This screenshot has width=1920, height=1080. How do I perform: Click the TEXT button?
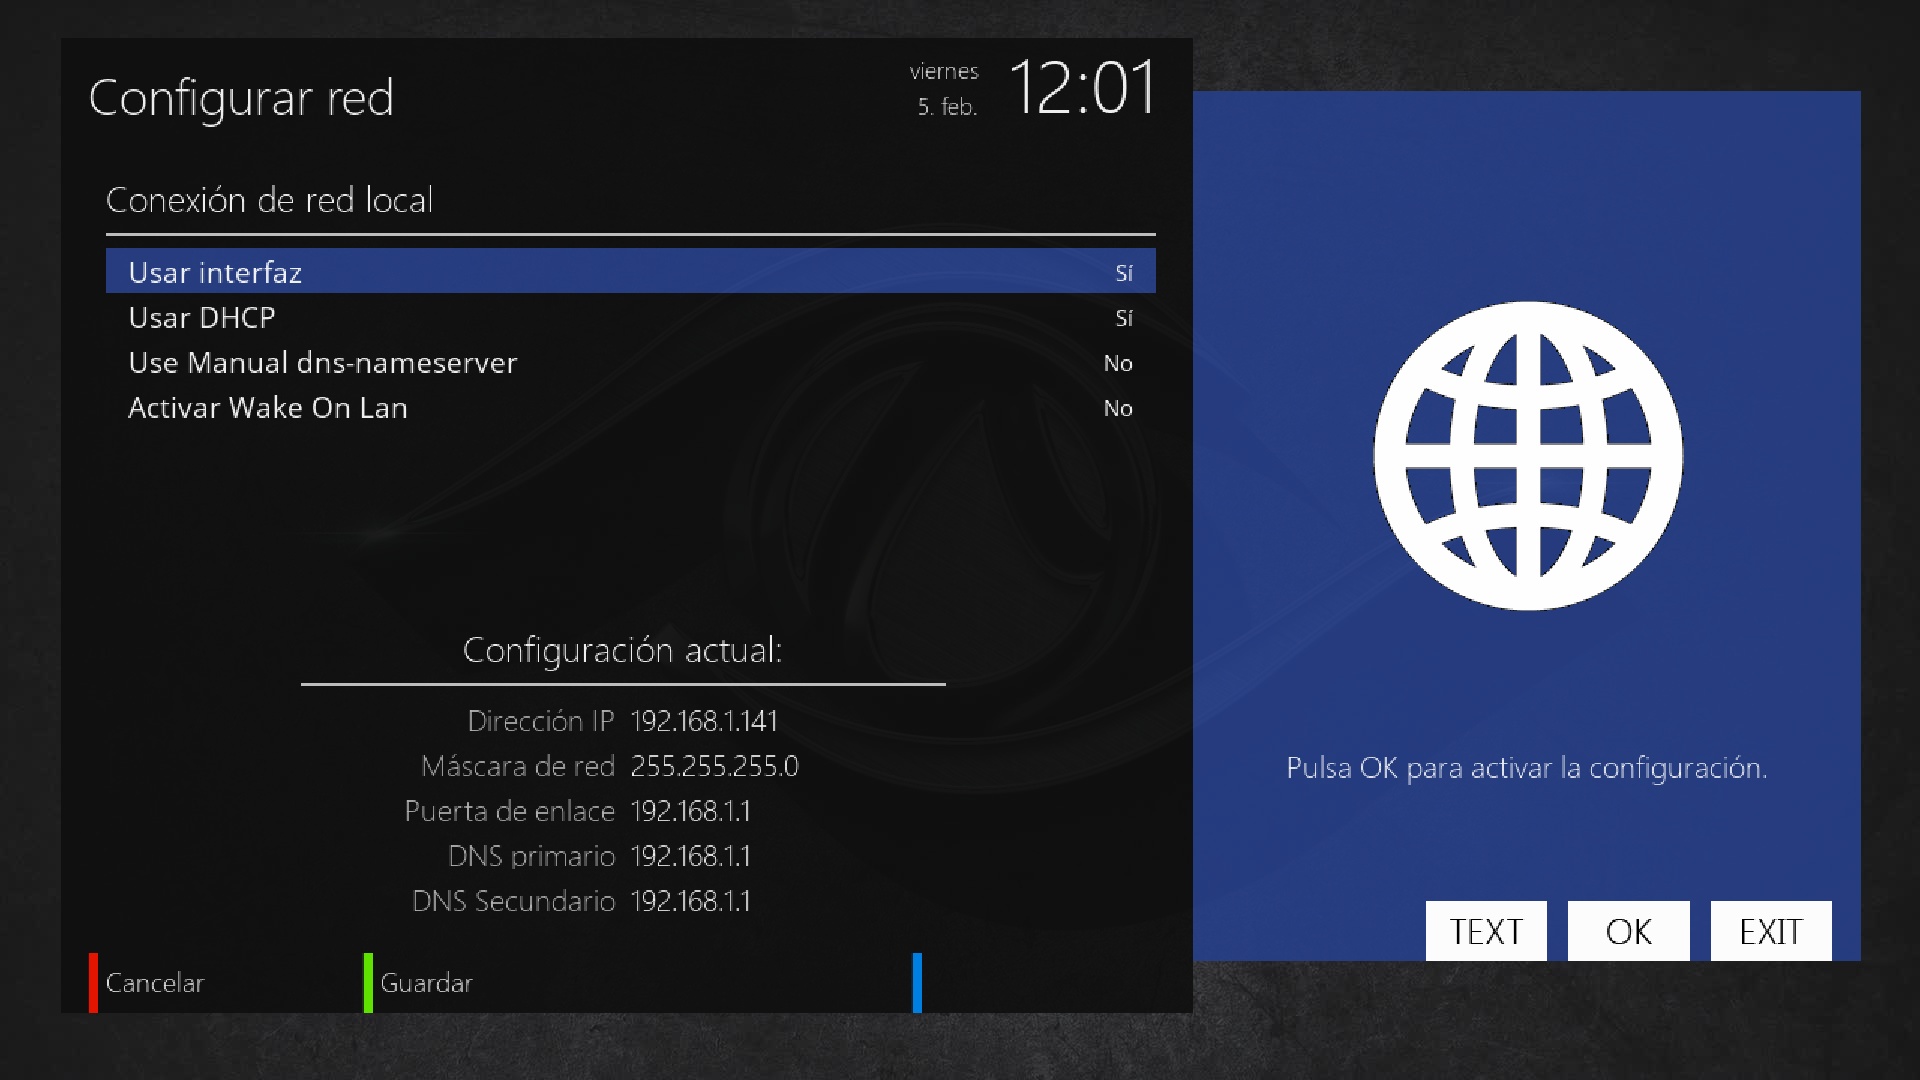[x=1485, y=931]
